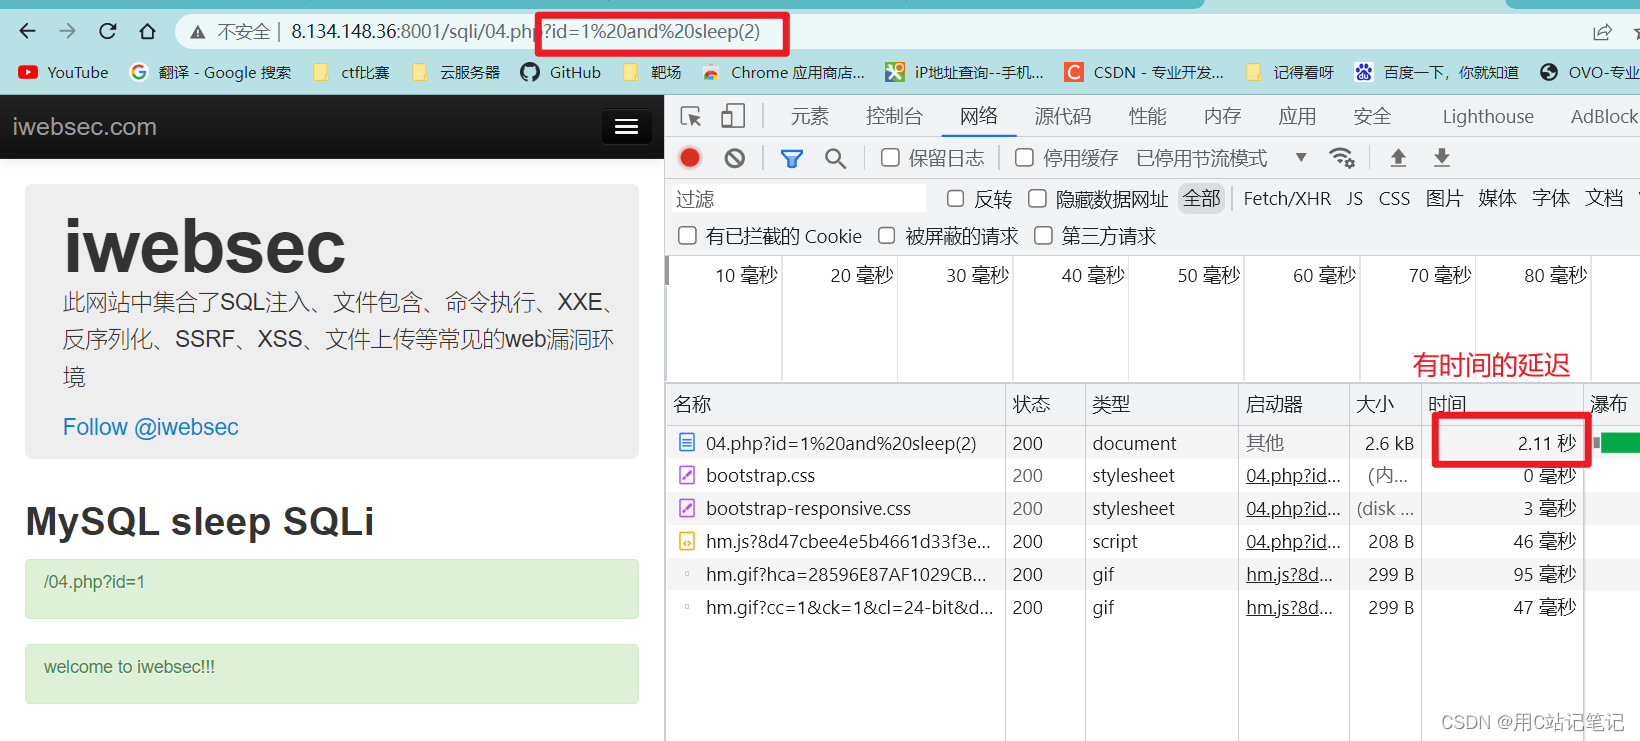Click the address bar URL
The width and height of the screenshot is (1640, 741).
point(525,32)
